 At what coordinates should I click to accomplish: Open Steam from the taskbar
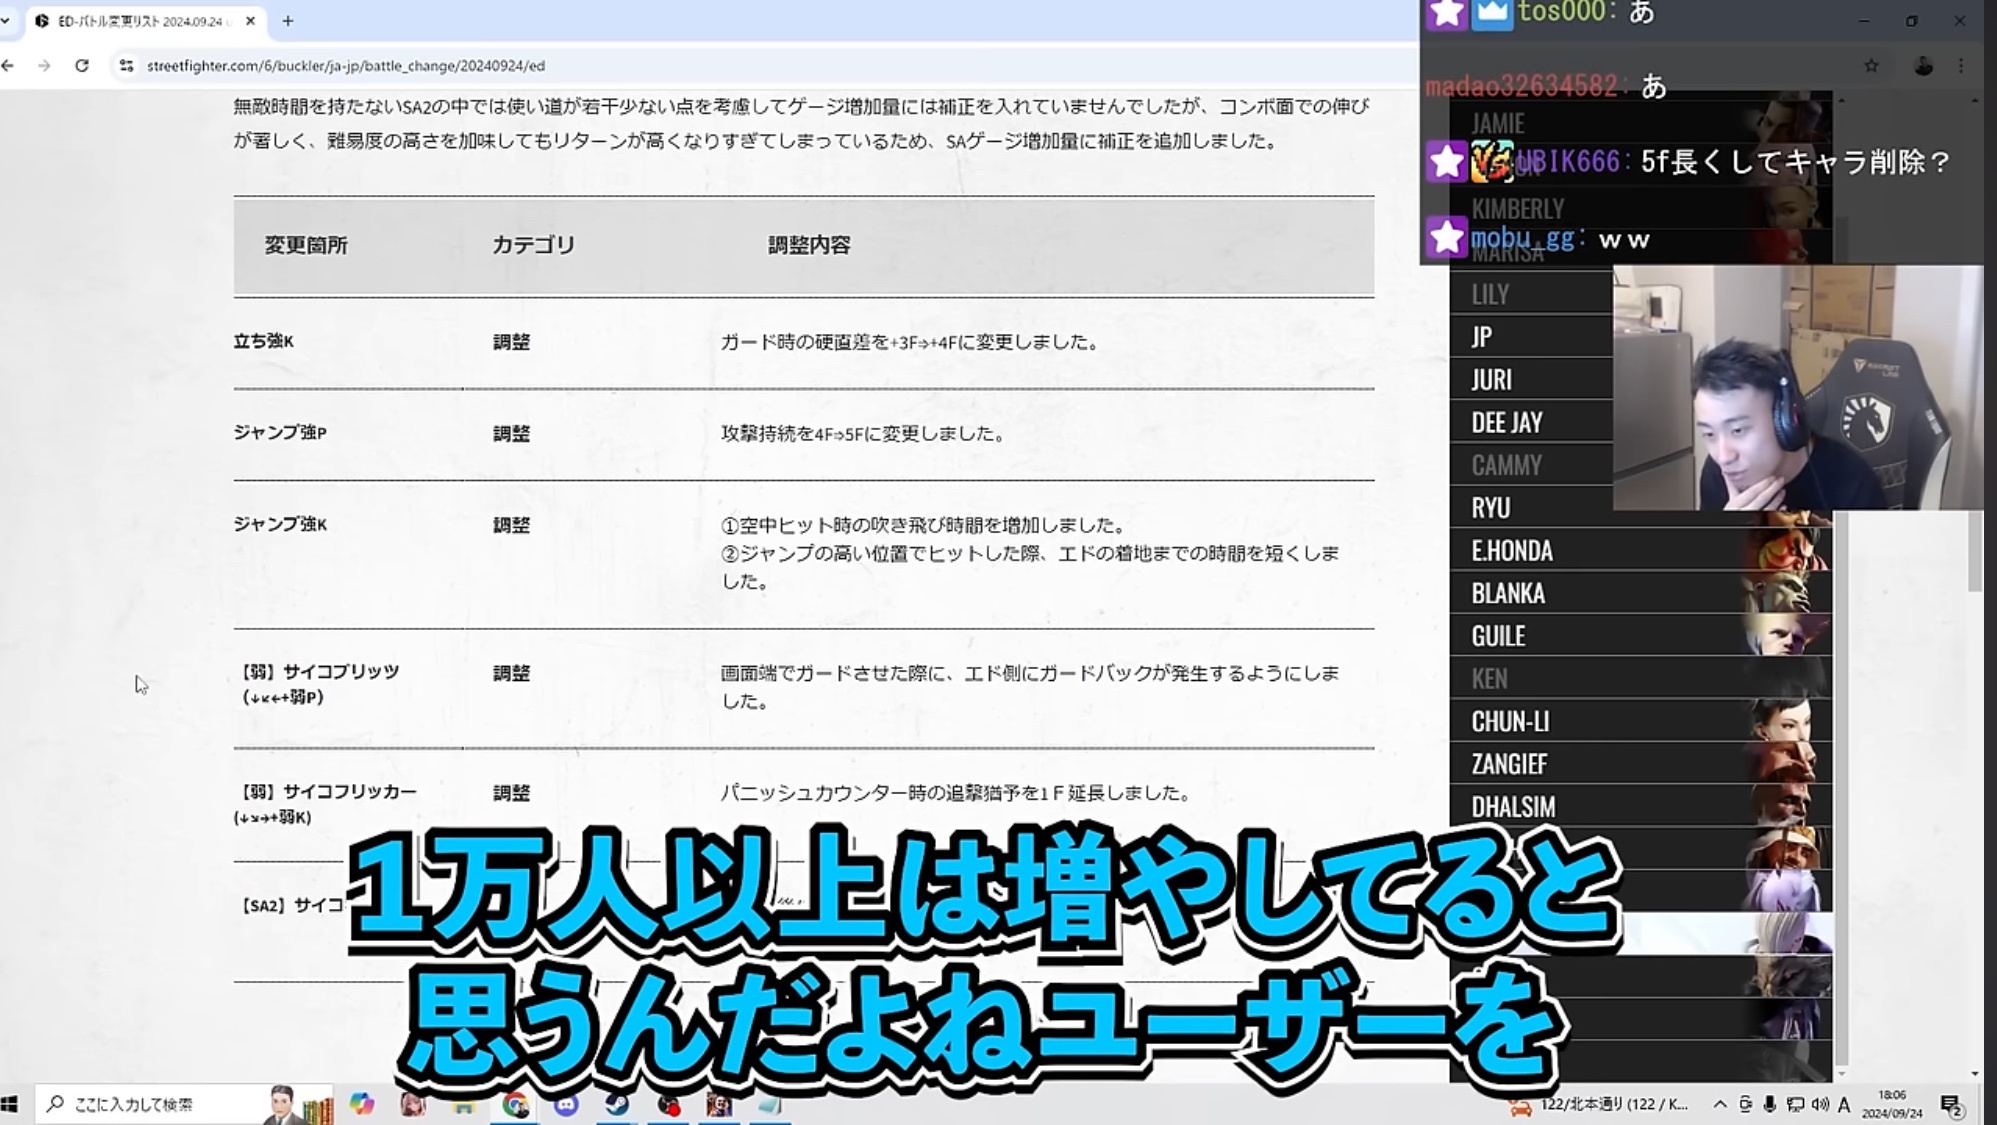tap(617, 1104)
